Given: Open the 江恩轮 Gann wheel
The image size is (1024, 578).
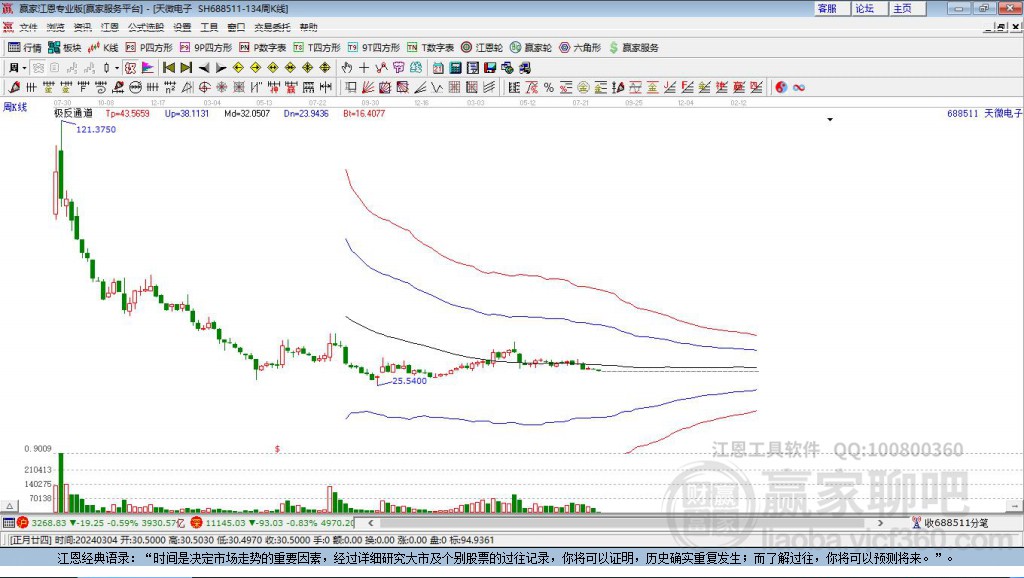Looking at the screenshot, I should [x=482, y=48].
